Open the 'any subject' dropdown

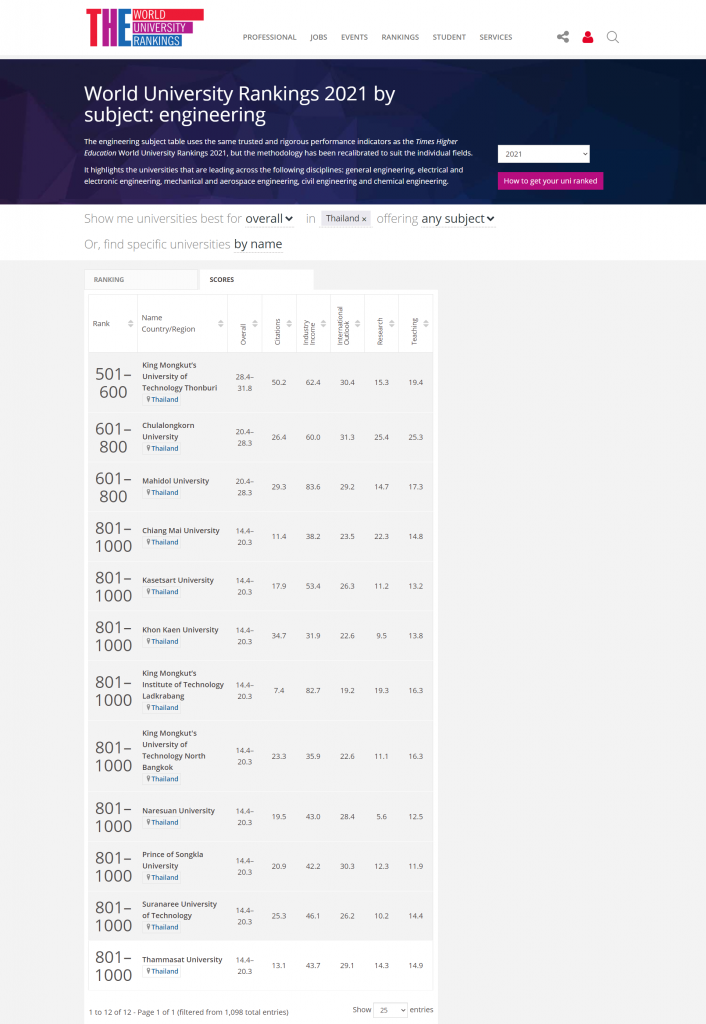[458, 219]
